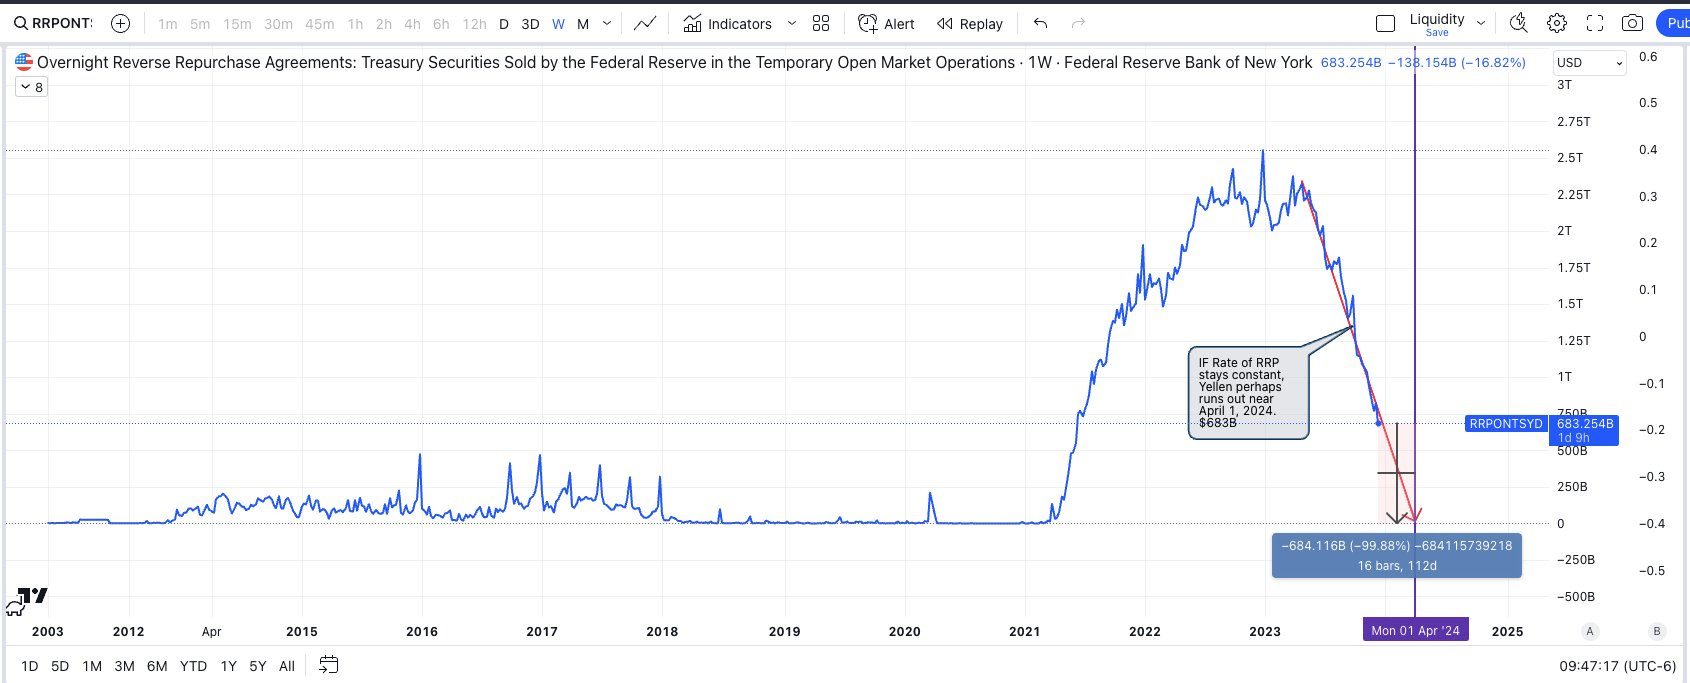Screen dimensions: 1690x683
Task: Take a snapshot with camera icon
Action: [1632, 24]
